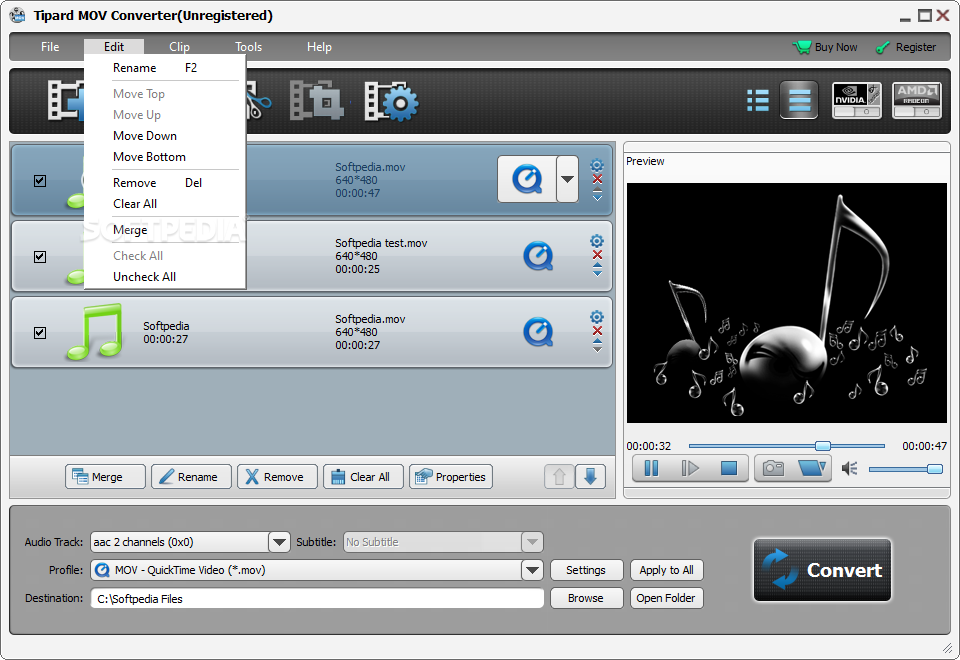
Task: Remove Softpedia 00:00:27 item with red X
Action: tap(598, 331)
